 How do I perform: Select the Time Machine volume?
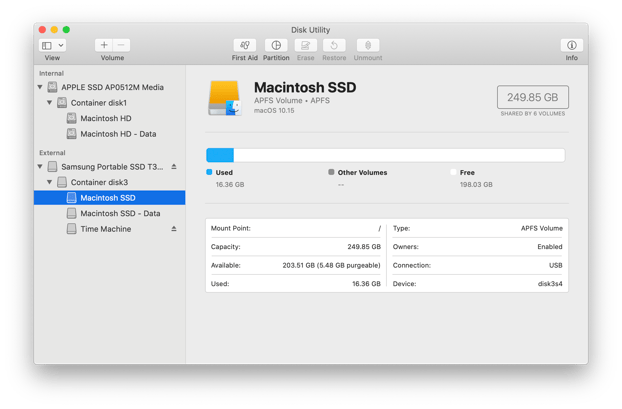click(109, 229)
